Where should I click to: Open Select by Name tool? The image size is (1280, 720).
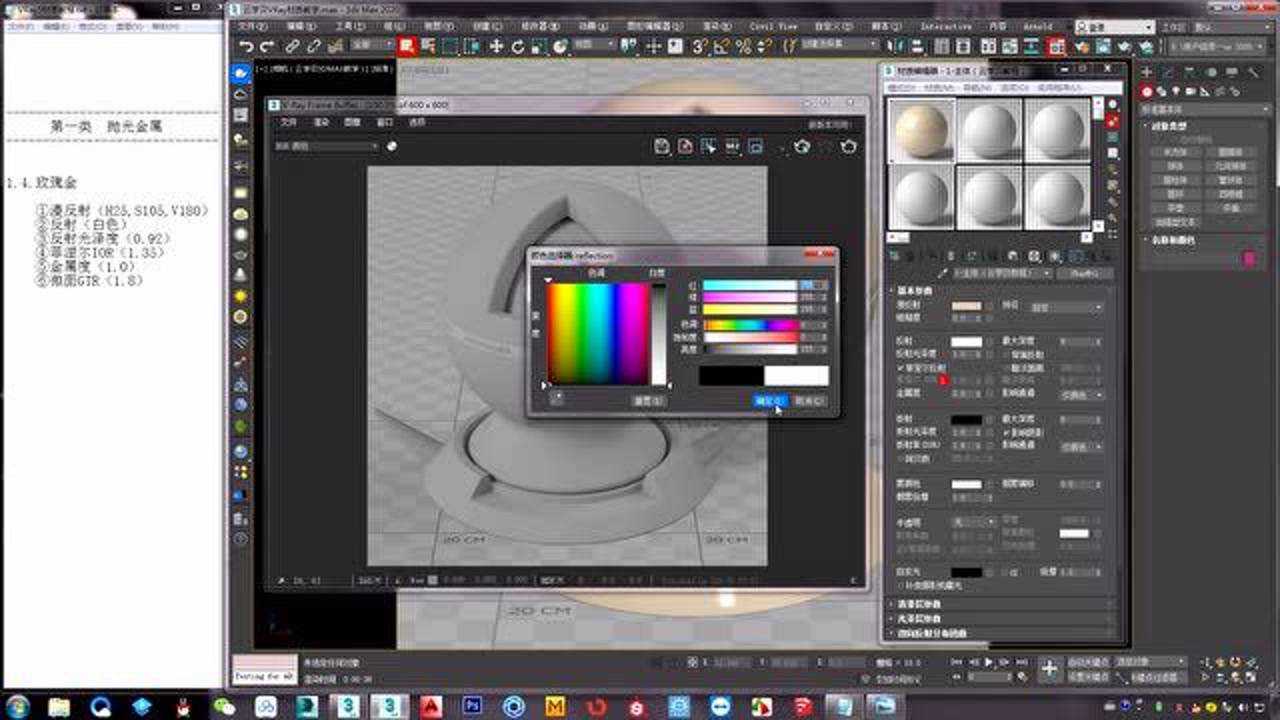(x=428, y=46)
